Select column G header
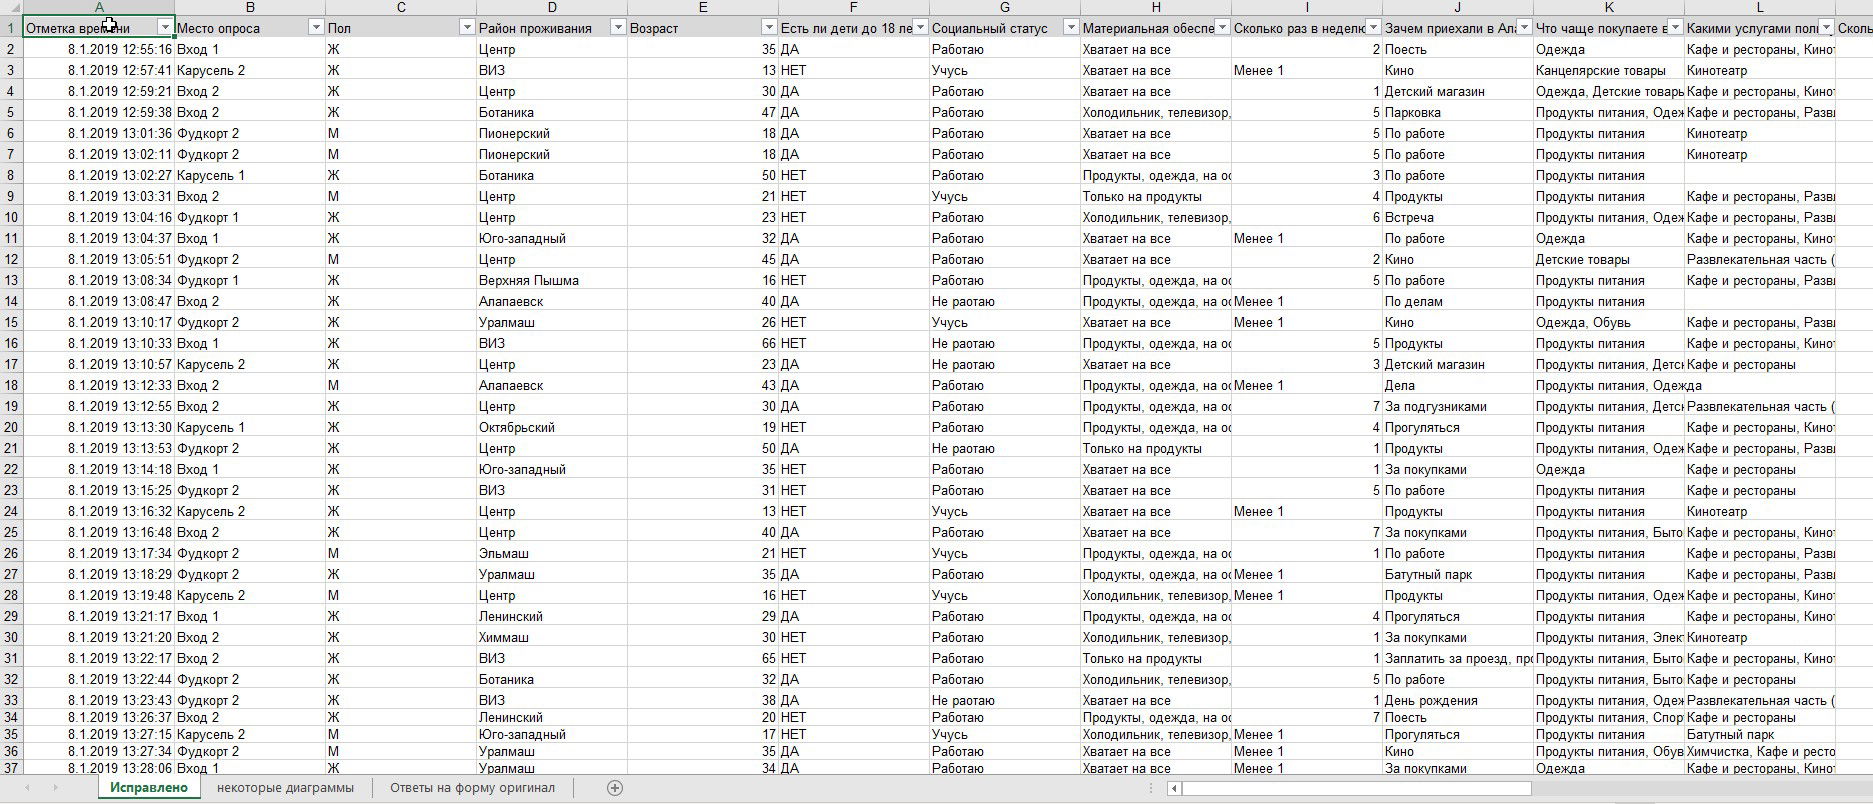Image resolution: width=1873 pixels, height=804 pixels. (x=1005, y=7)
